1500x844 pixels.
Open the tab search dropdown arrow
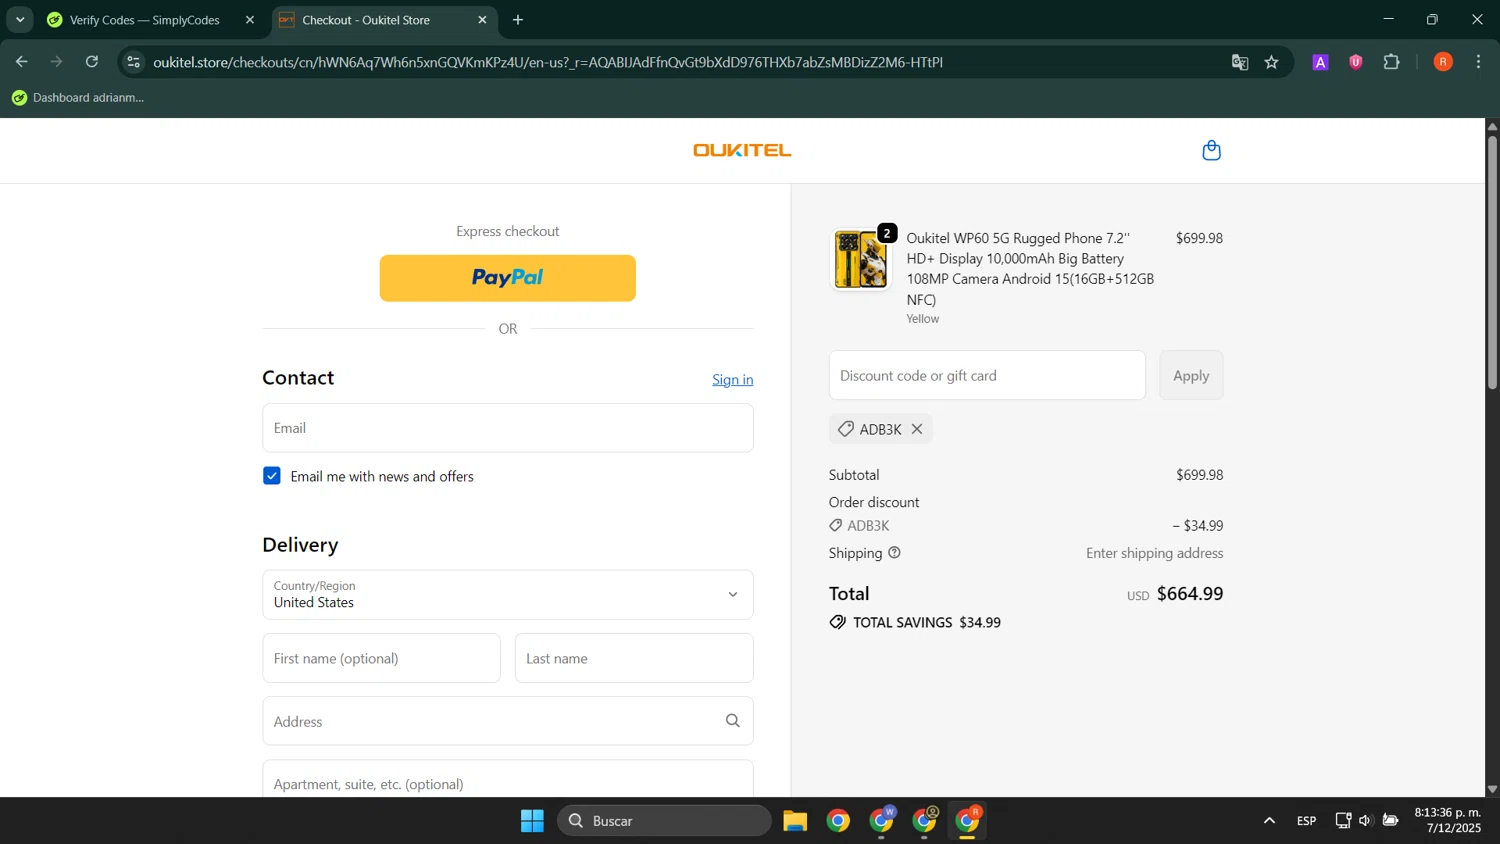[20, 20]
